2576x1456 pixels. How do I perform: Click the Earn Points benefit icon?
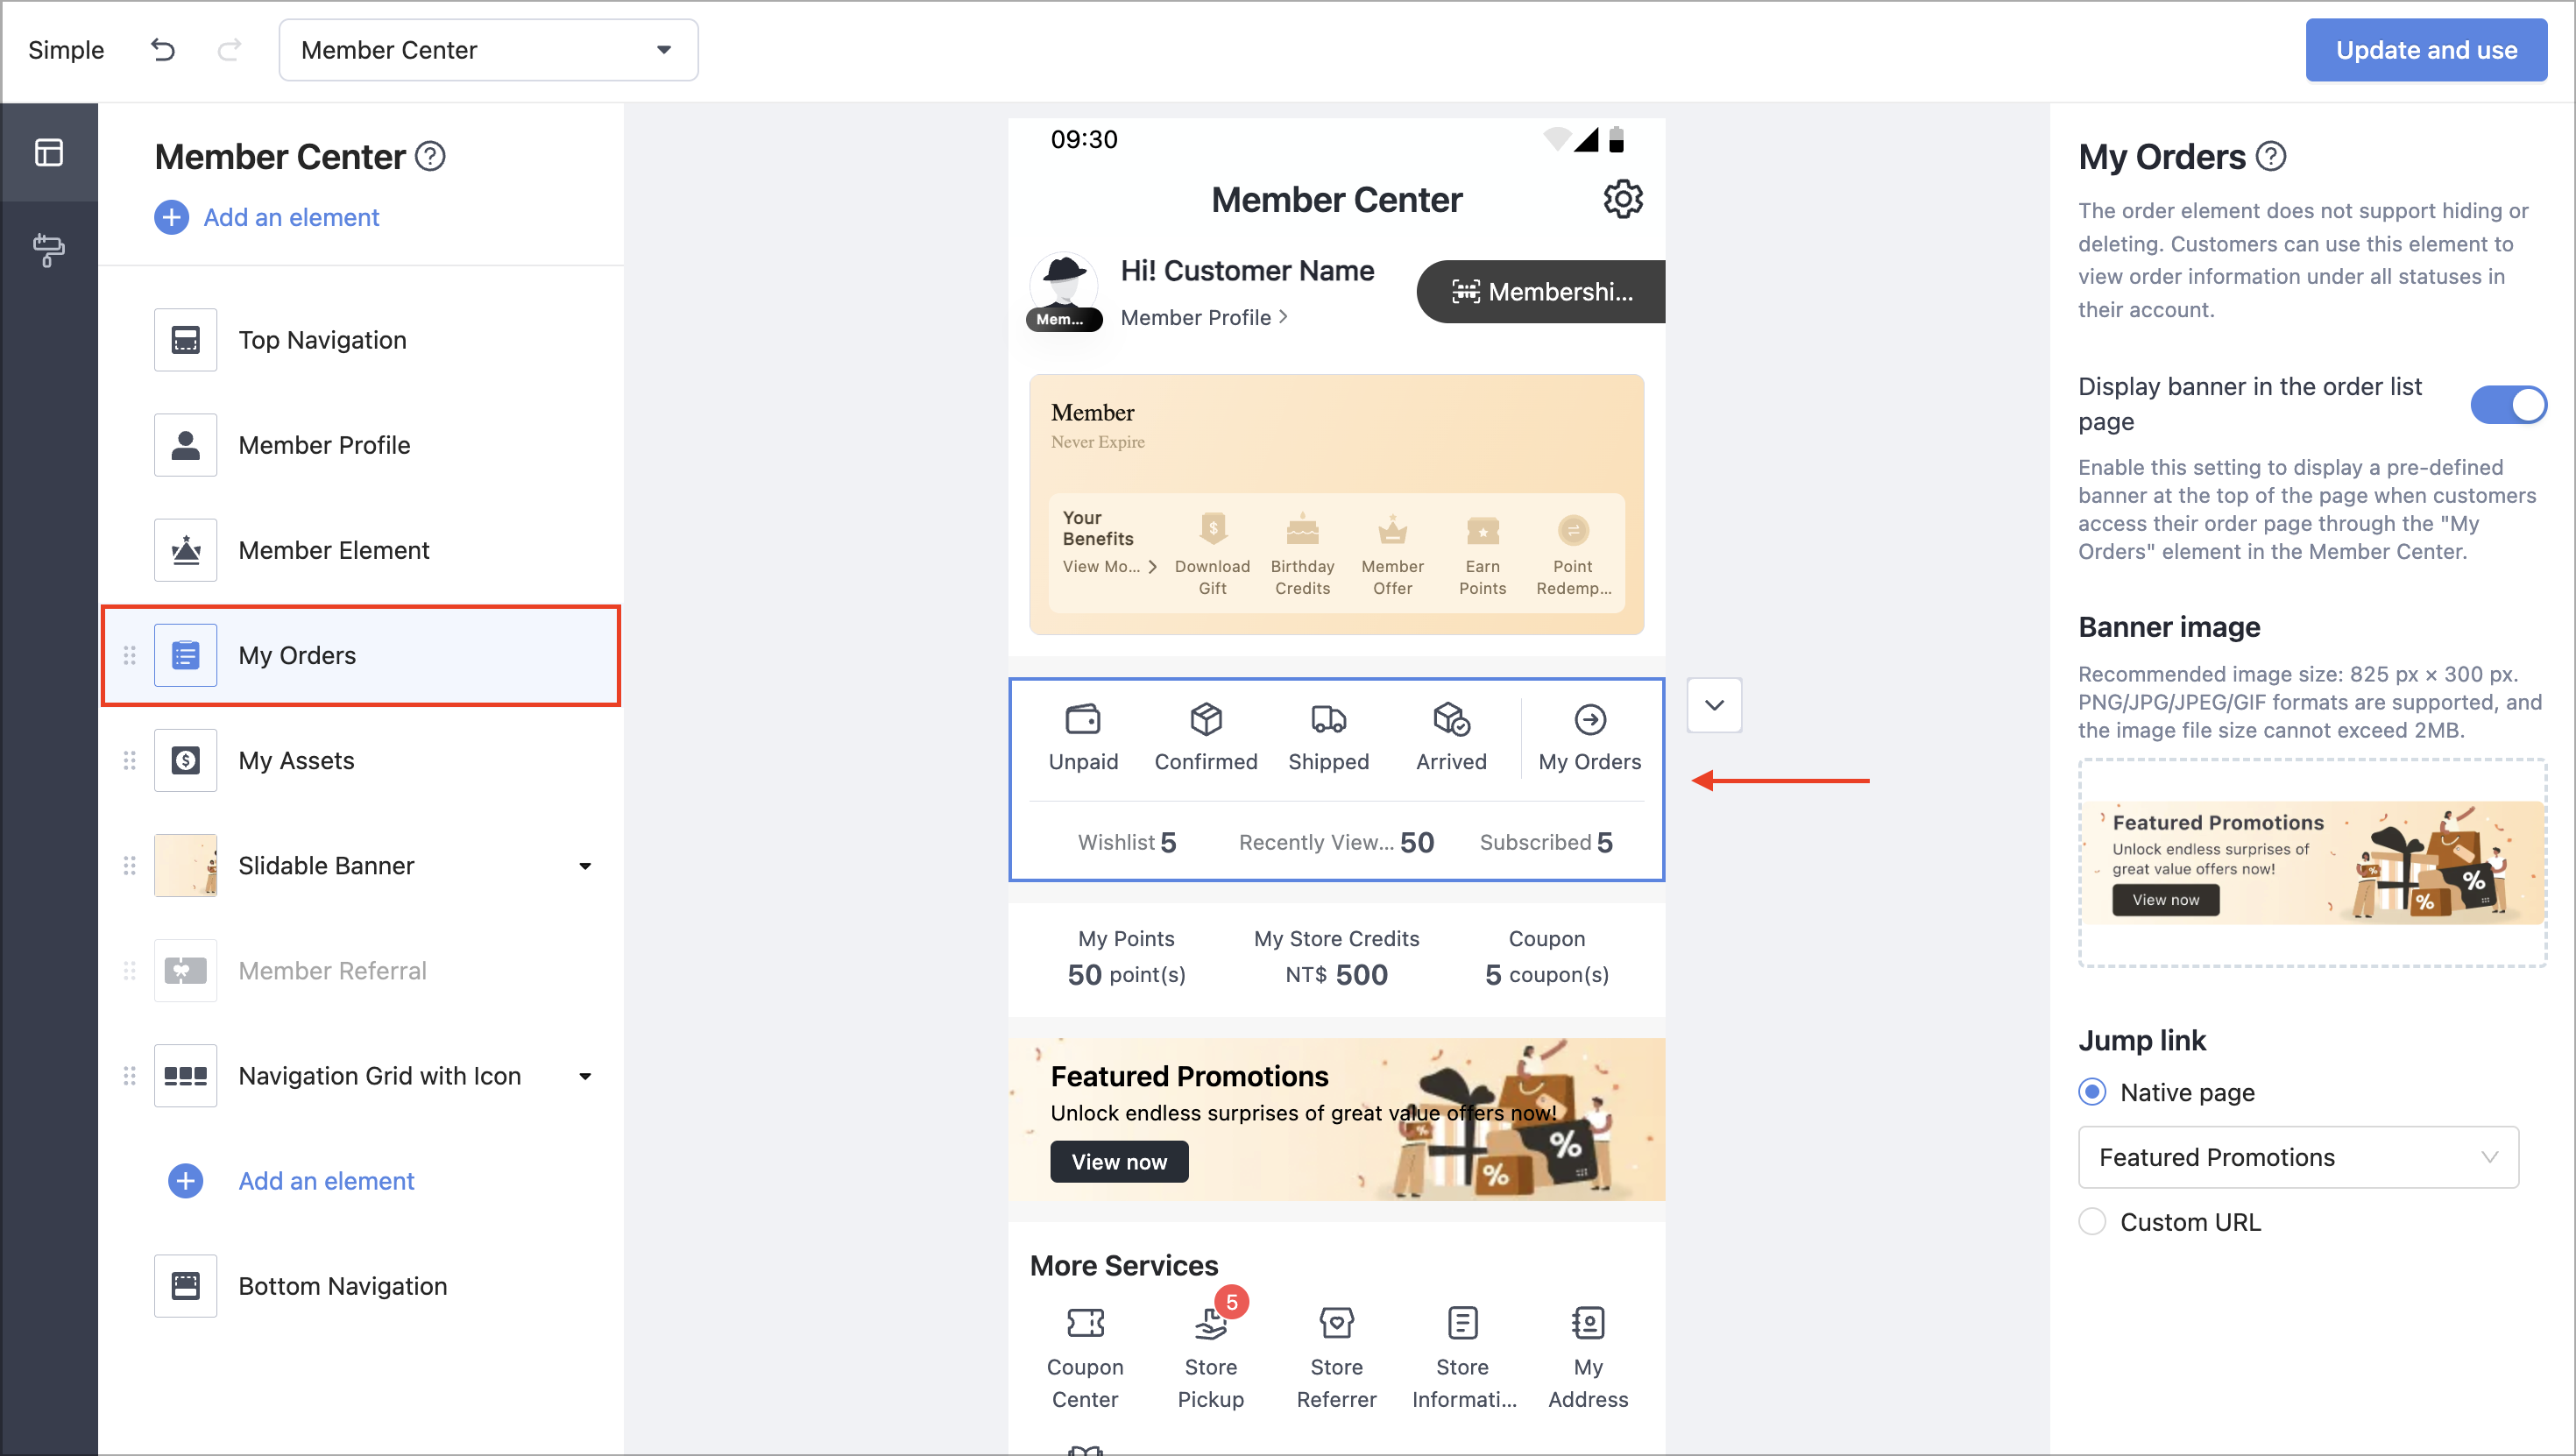pyautogui.click(x=1482, y=529)
